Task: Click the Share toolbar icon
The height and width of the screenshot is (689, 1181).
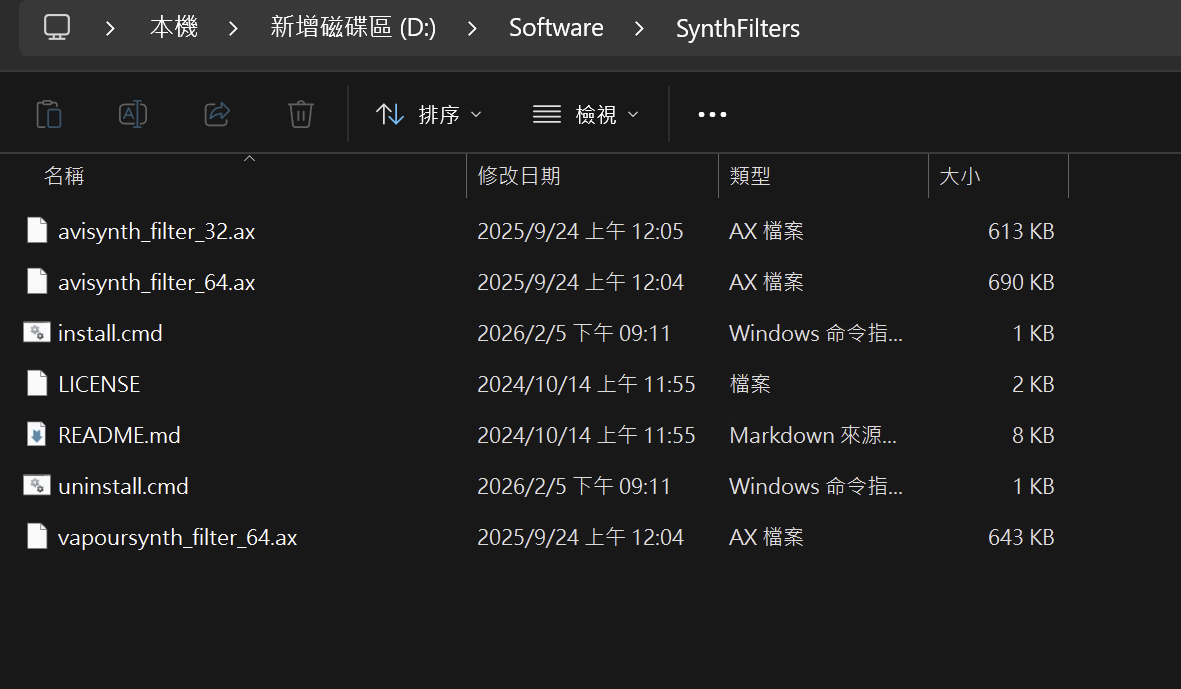Action: tap(217, 114)
